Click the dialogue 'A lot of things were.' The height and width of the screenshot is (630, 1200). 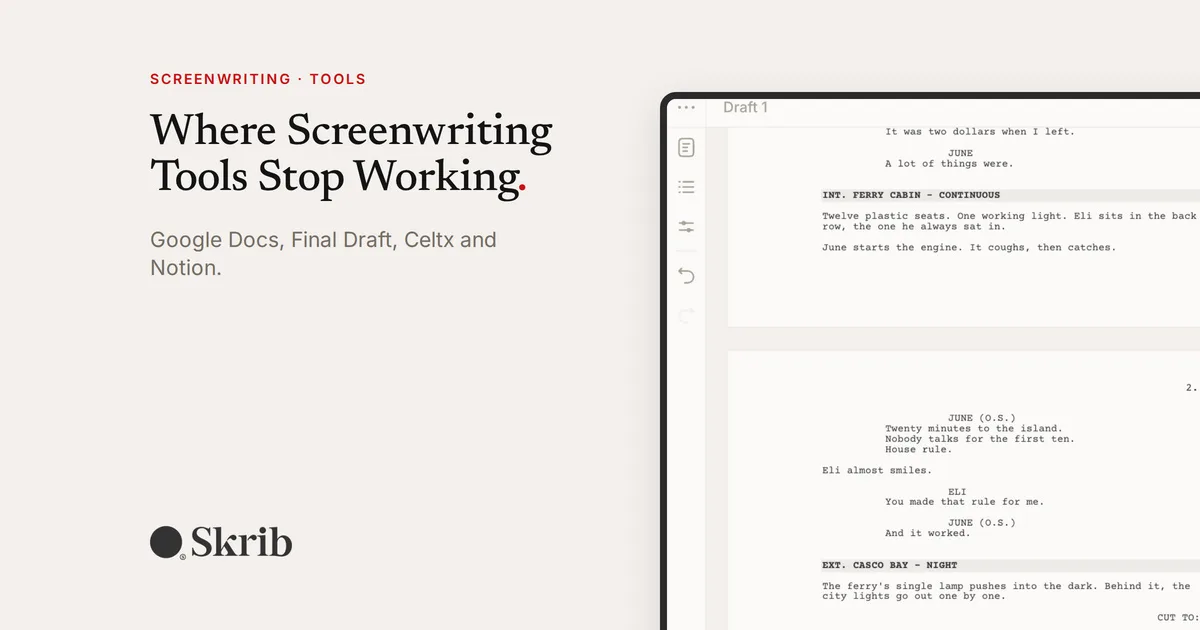tap(949, 164)
